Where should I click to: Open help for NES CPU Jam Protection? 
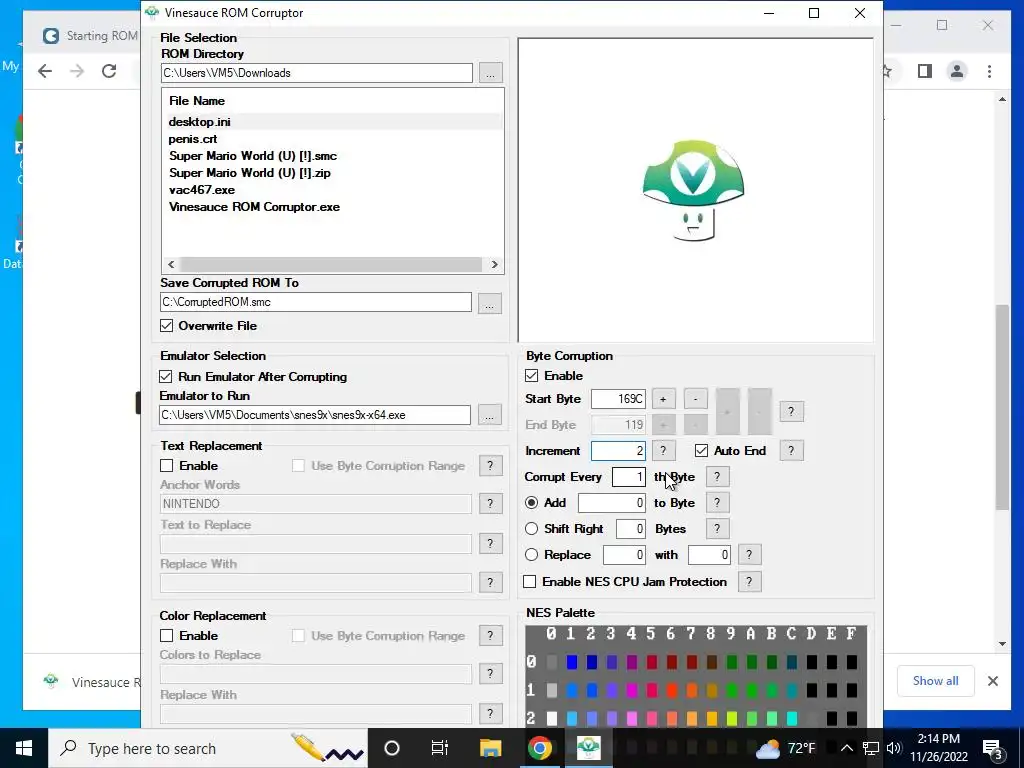coord(749,581)
